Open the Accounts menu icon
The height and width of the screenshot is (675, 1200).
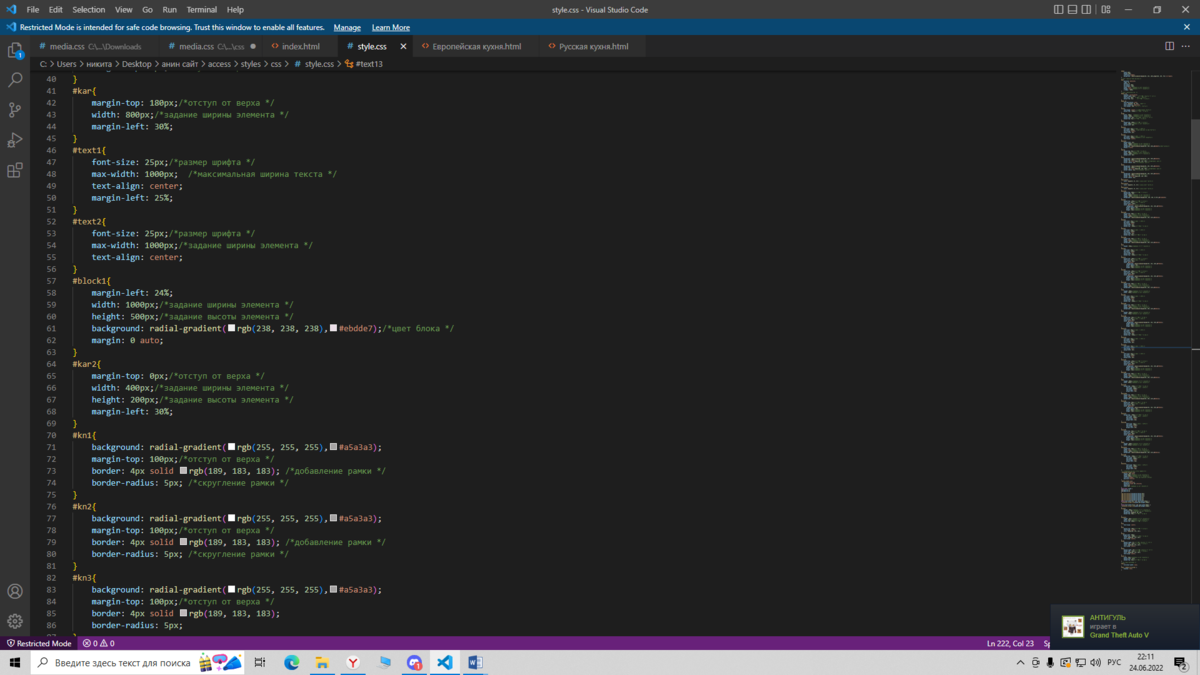pyautogui.click(x=15, y=592)
